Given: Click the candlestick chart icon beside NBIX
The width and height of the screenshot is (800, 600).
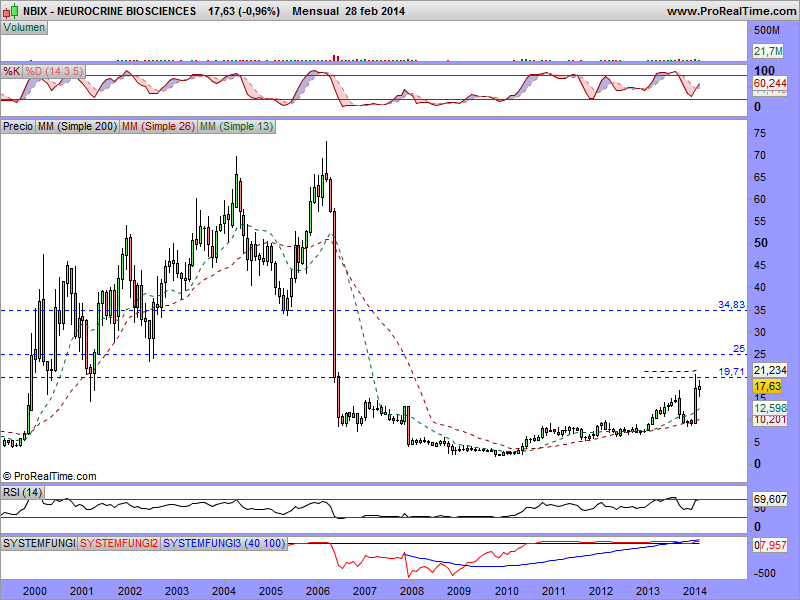Looking at the screenshot, I should [x=11, y=11].
